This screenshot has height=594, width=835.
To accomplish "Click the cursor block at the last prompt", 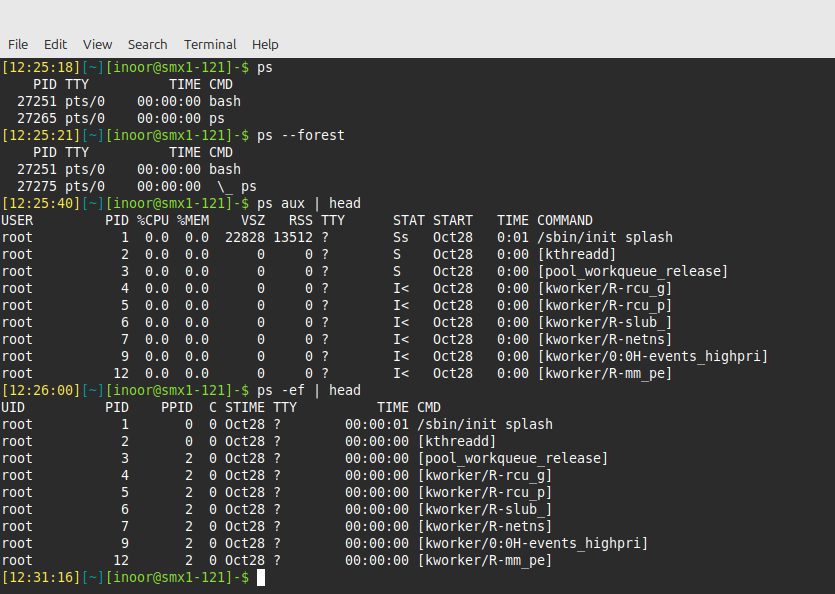I will [261, 578].
